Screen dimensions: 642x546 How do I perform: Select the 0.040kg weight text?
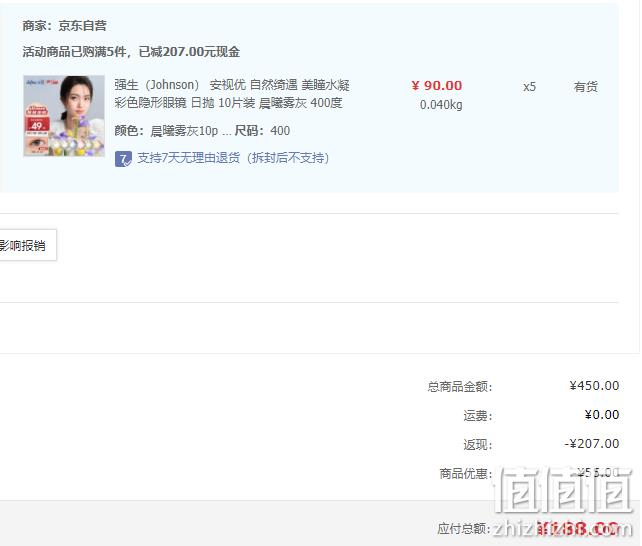click(441, 105)
